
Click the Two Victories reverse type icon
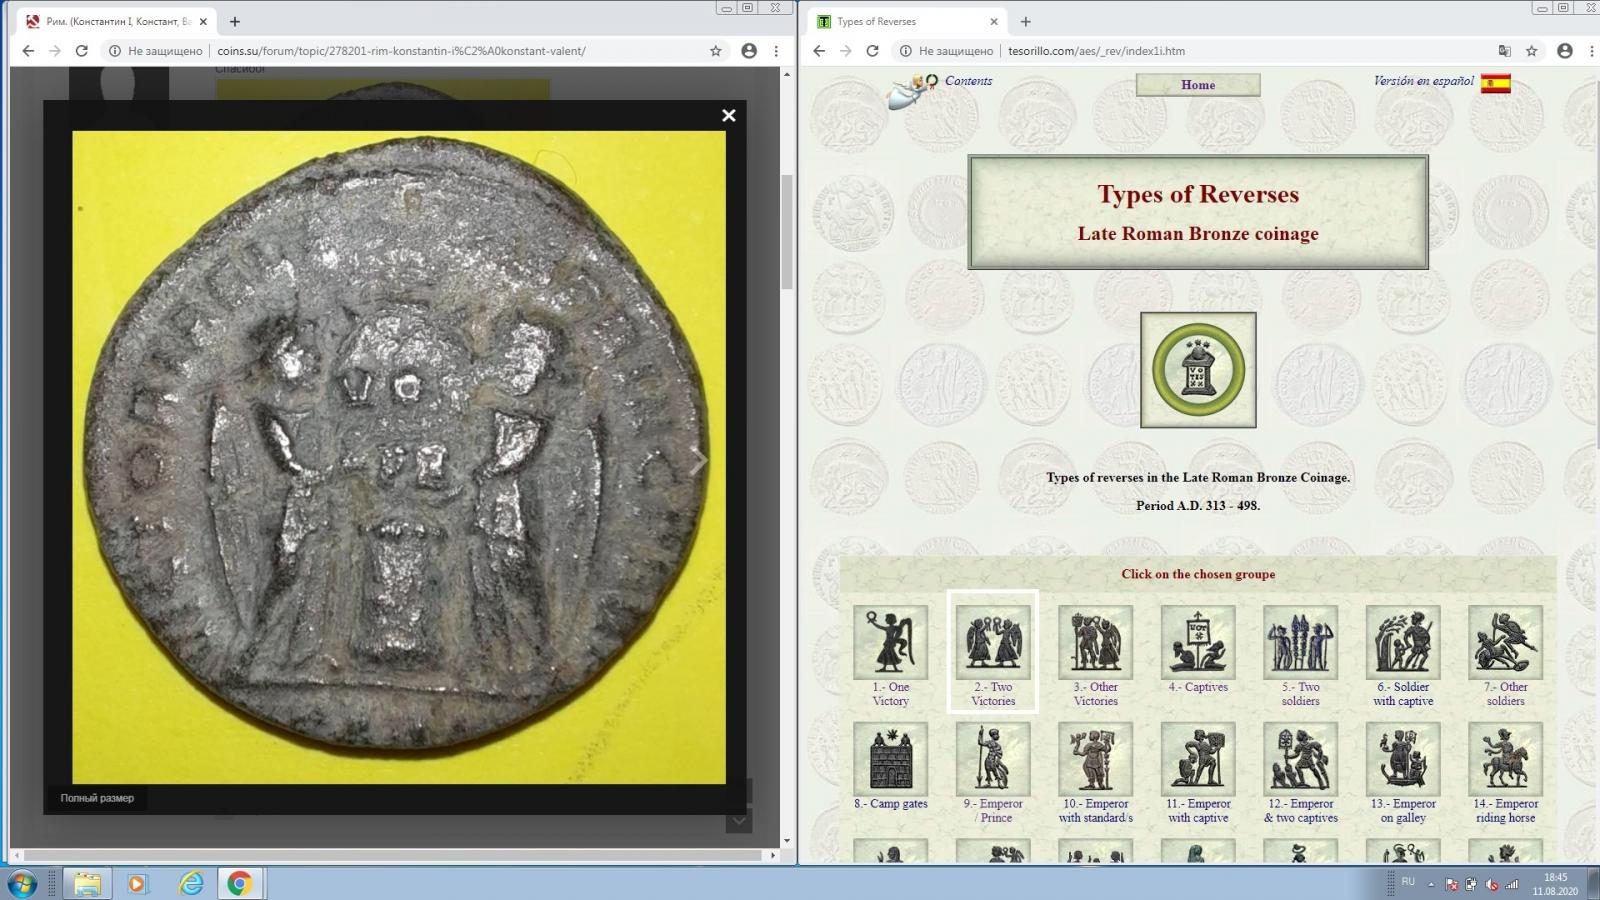point(993,642)
